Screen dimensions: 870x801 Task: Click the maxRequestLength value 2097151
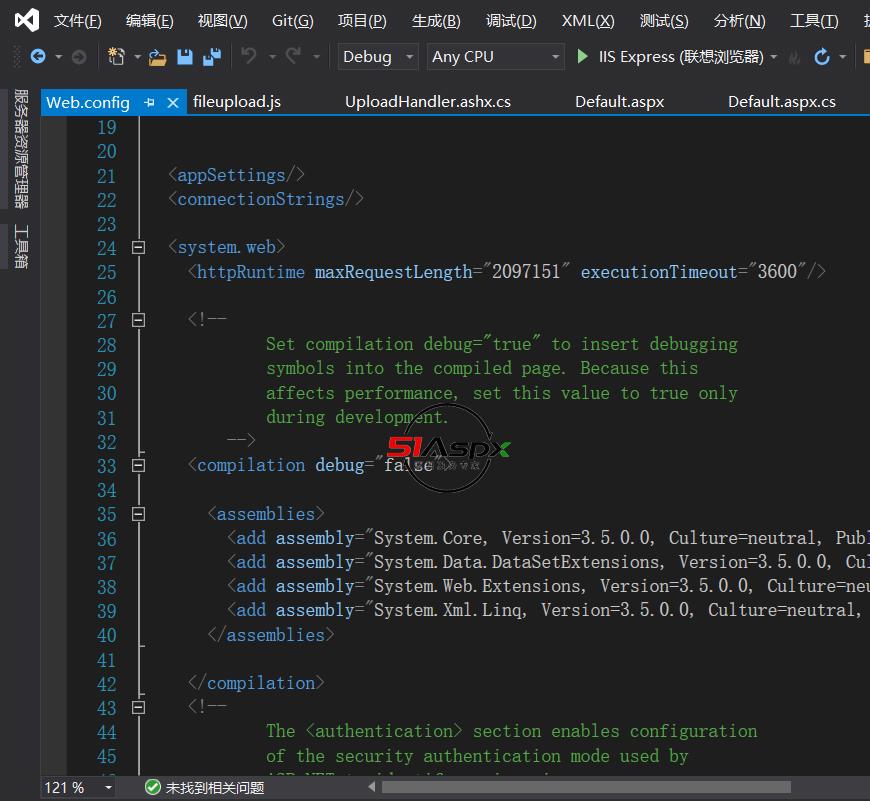526,271
